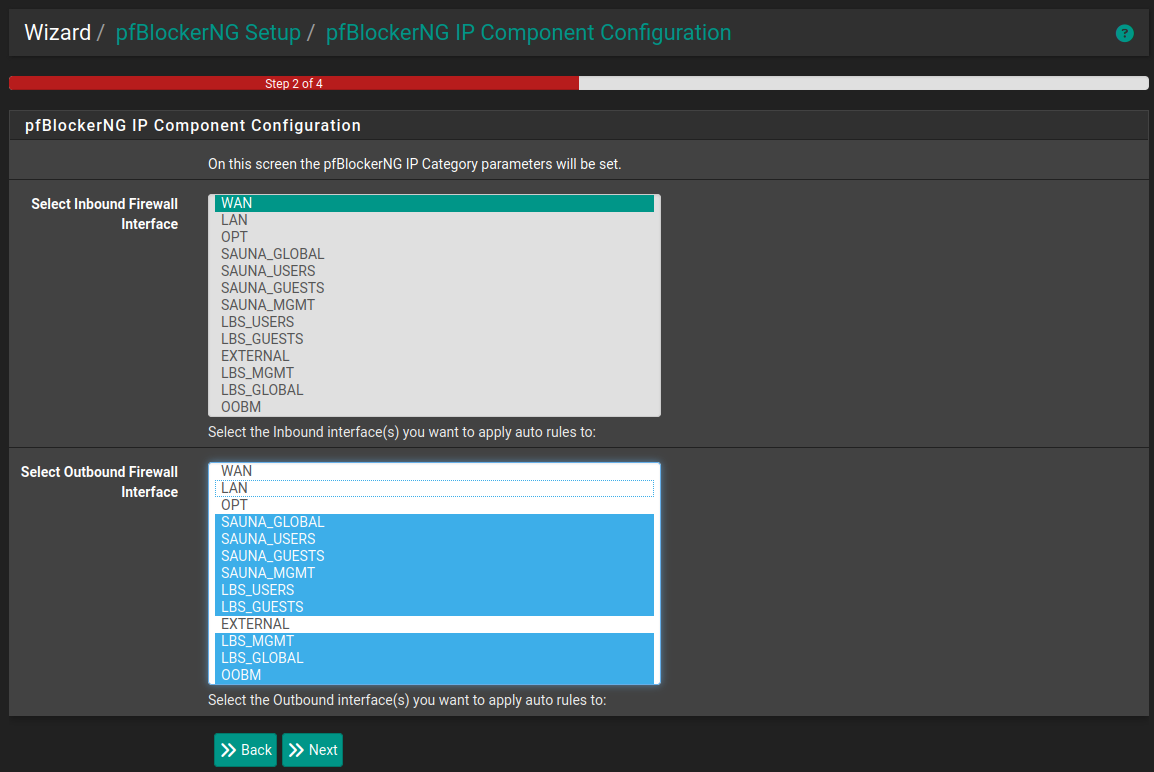Select WAN in Outbound interface list
This screenshot has width=1154, height=772.
pos(434,471)
